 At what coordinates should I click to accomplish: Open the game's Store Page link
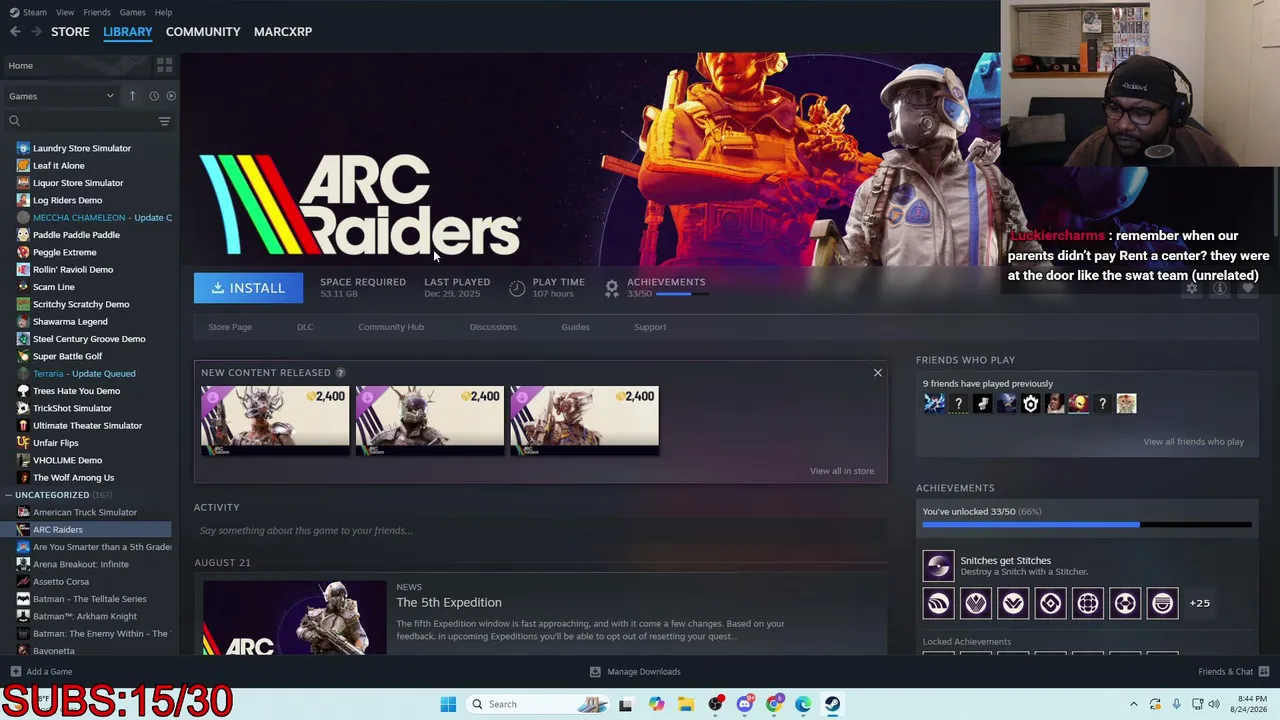(x=230, y=327)
